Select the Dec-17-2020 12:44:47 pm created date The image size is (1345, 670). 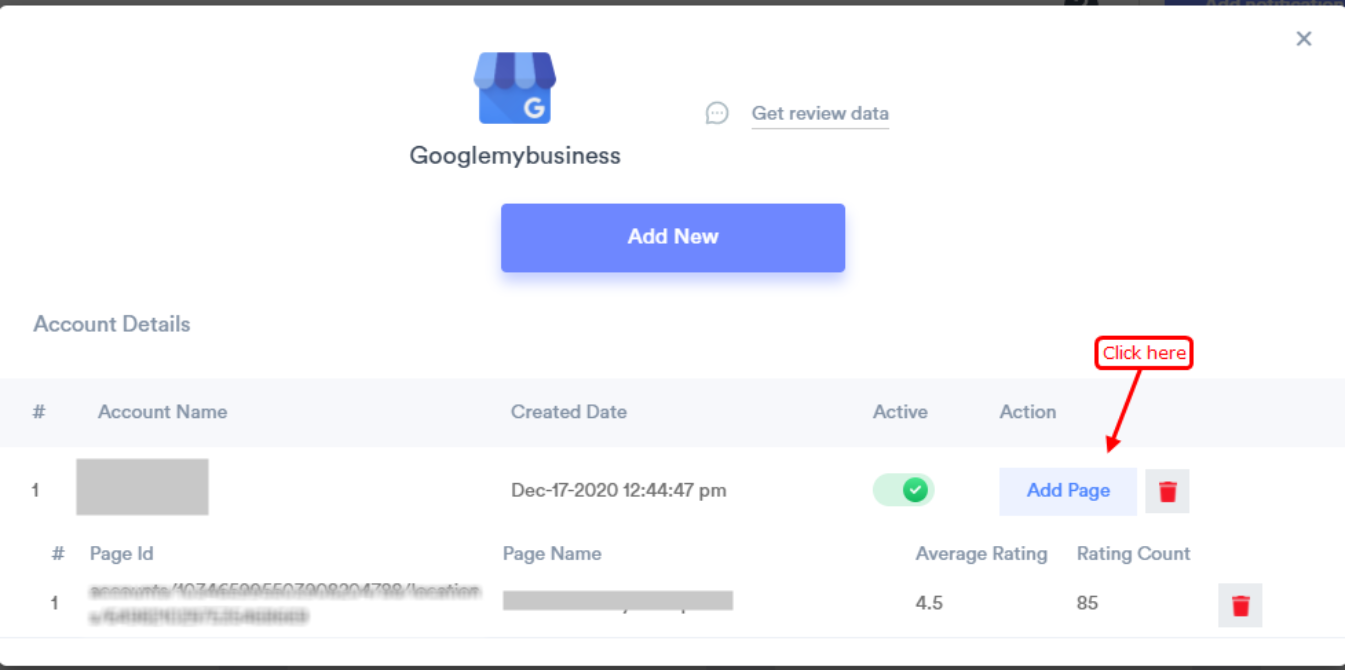(619, 490)
